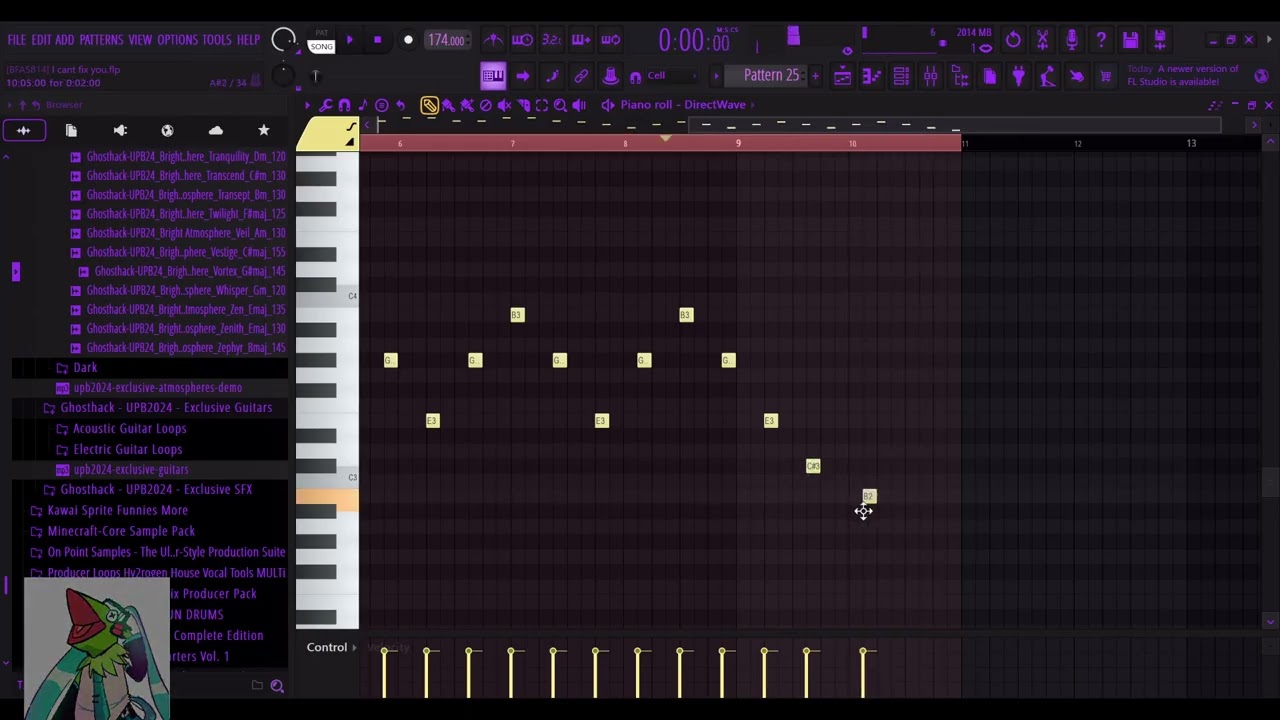1280x720 pixels.
Task: Open the piano roll magnet snap options
Action: [x=344, y=105]
